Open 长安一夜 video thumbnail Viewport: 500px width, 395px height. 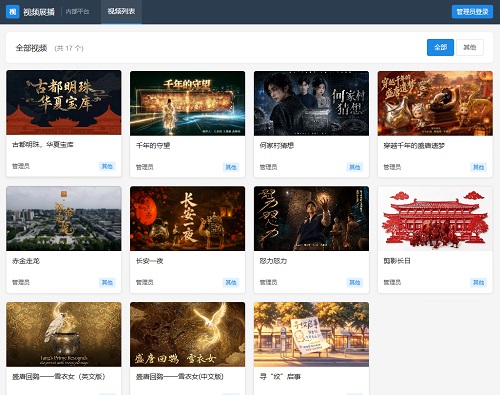coord(187,219)
